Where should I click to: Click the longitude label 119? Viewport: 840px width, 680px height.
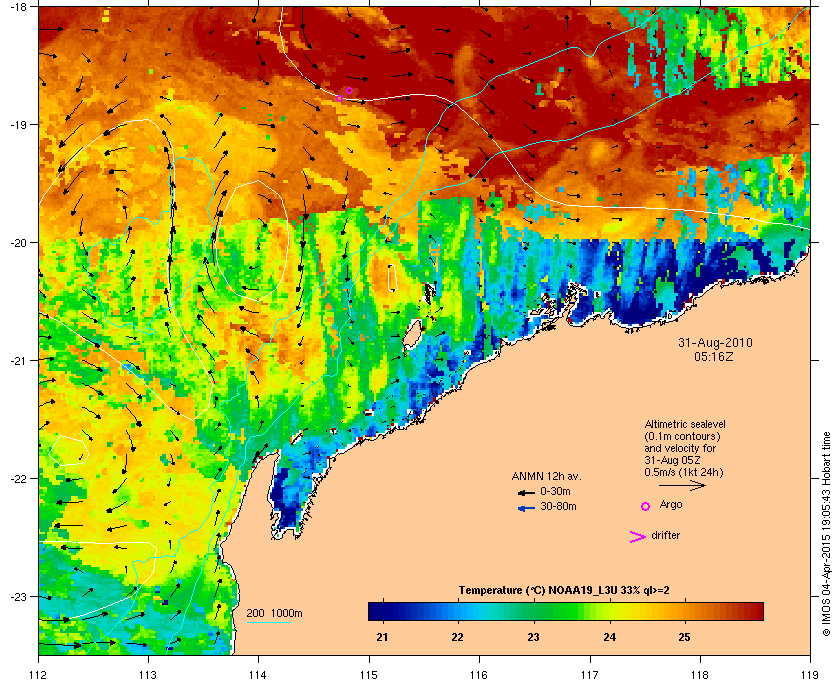click(x=810, y=674)
